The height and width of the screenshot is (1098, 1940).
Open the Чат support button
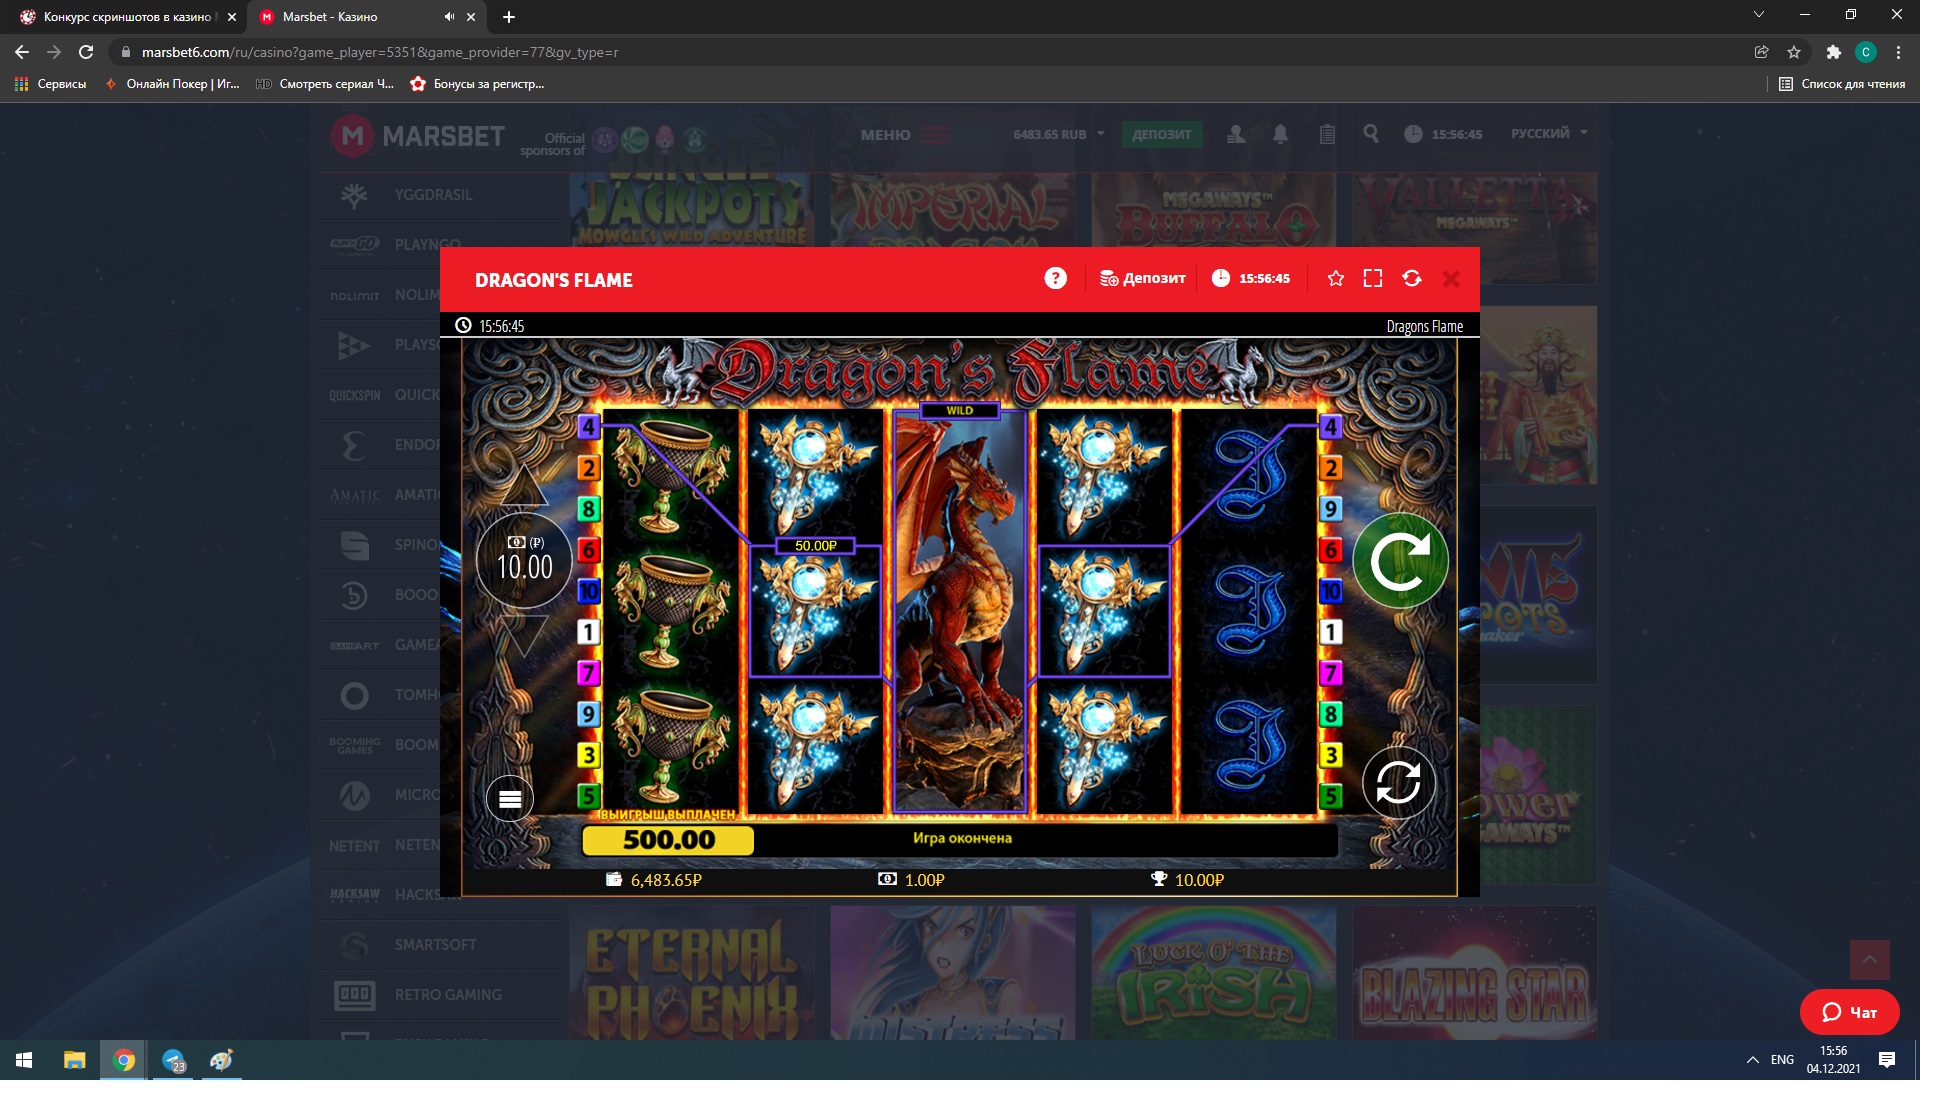click(x=1849, y=1012)
